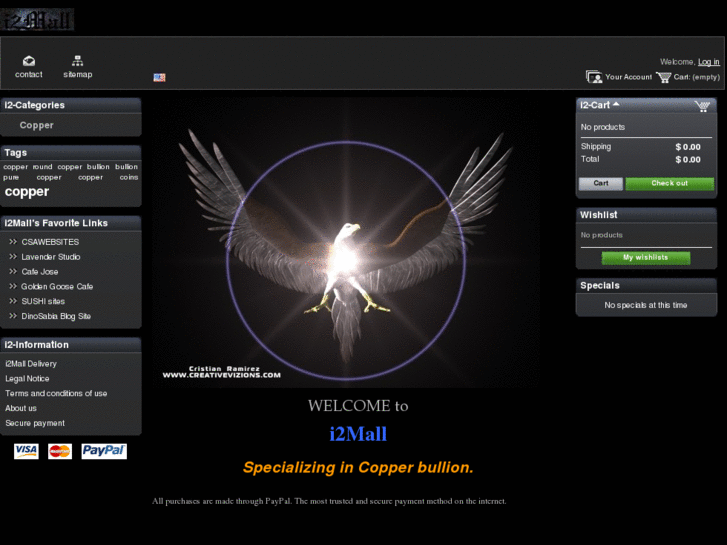Image resolution: width=727 pixels, height=545 pixels.
Task: Open the About us page
Action: point(21,408)
